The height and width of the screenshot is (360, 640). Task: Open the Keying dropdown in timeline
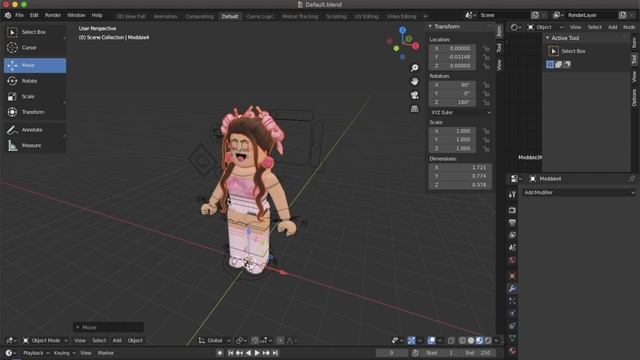coord(64,353)
